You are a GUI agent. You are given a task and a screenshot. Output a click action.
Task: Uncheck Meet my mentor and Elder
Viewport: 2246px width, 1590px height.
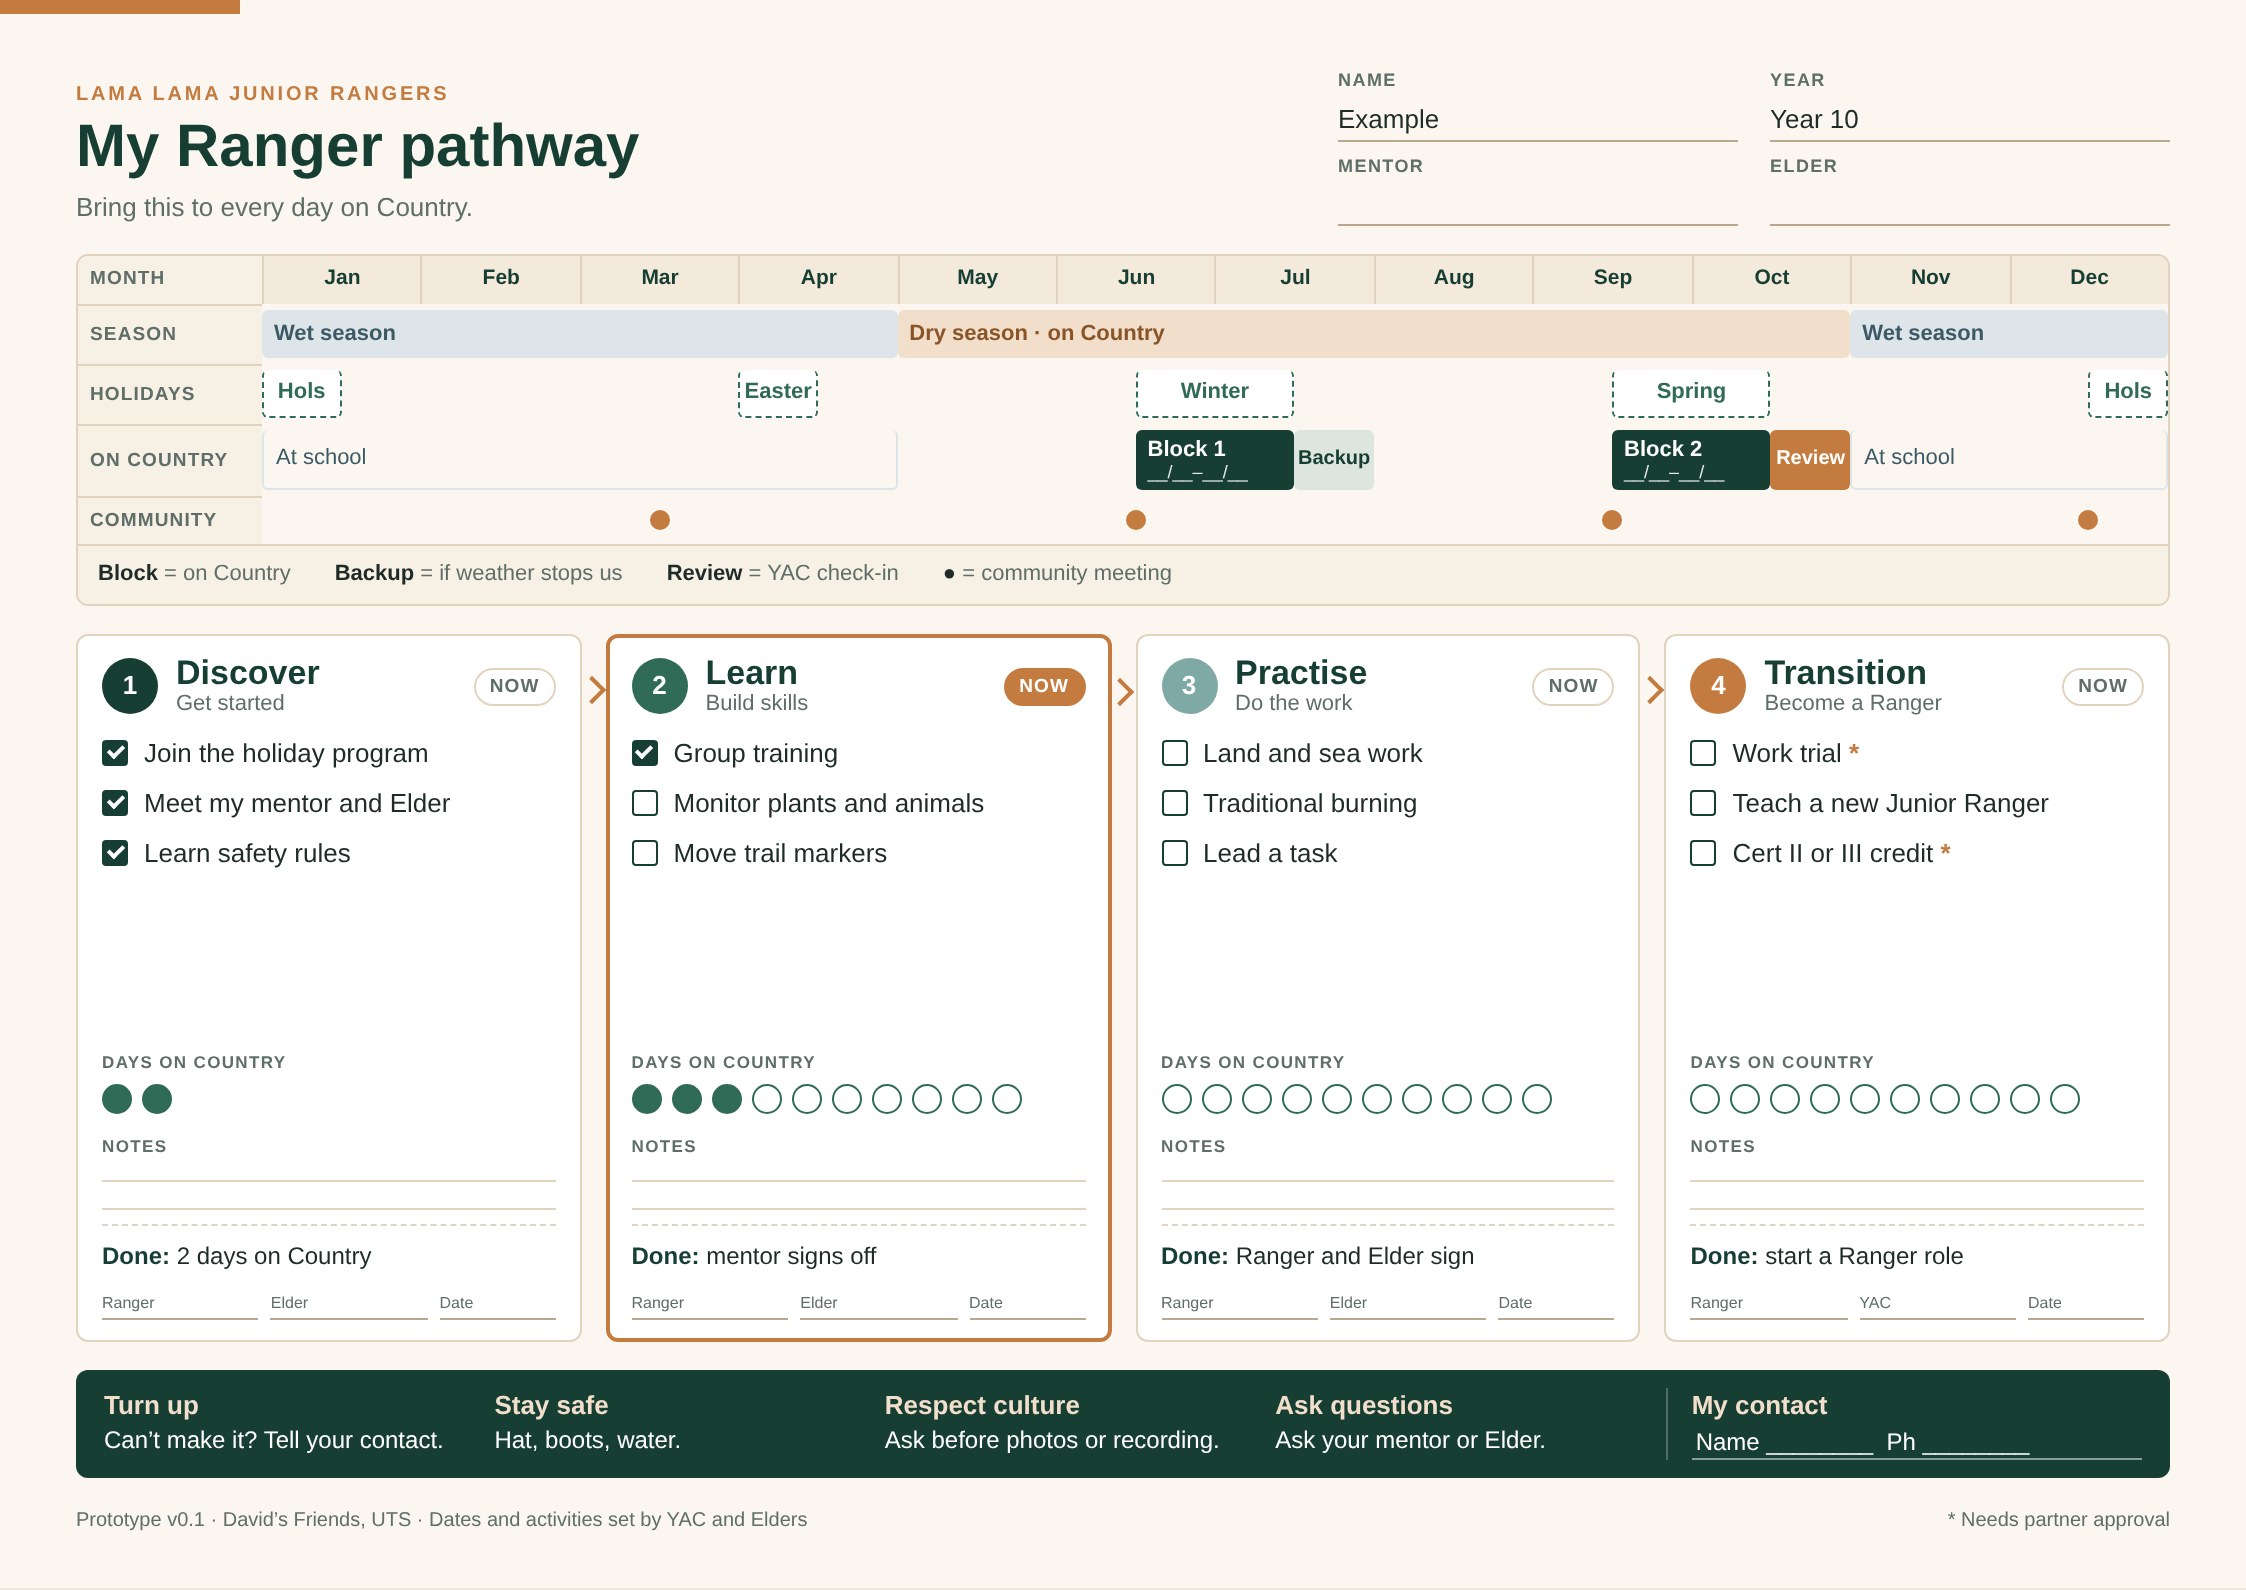click(115, 803)
